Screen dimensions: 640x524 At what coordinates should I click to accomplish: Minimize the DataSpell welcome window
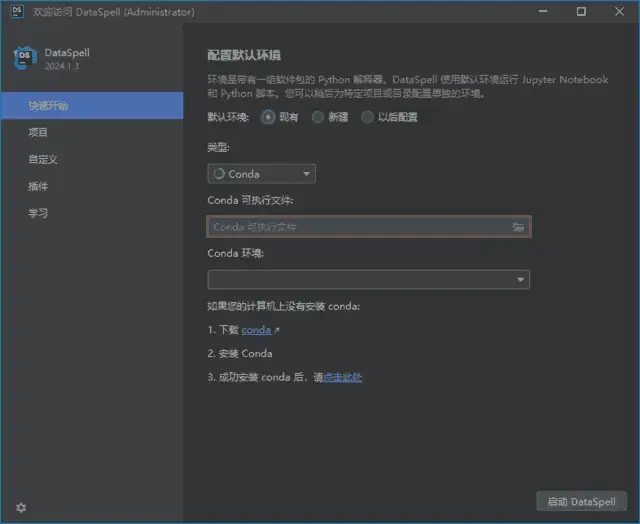tap(543, 11)
